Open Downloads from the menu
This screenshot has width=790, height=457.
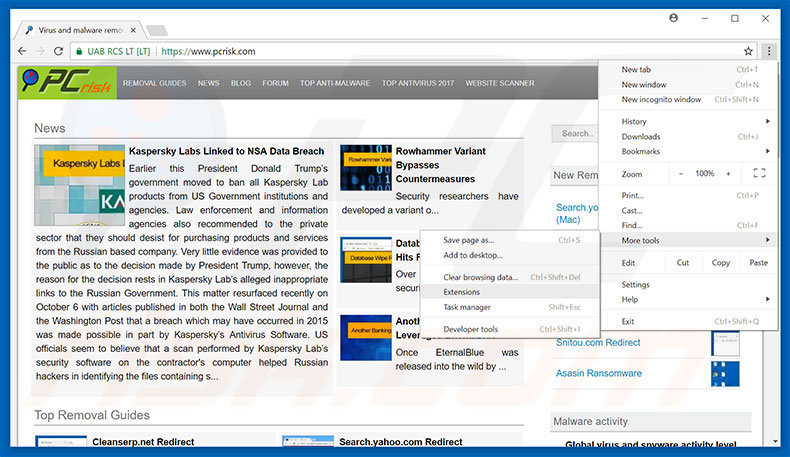click(688, 137)
